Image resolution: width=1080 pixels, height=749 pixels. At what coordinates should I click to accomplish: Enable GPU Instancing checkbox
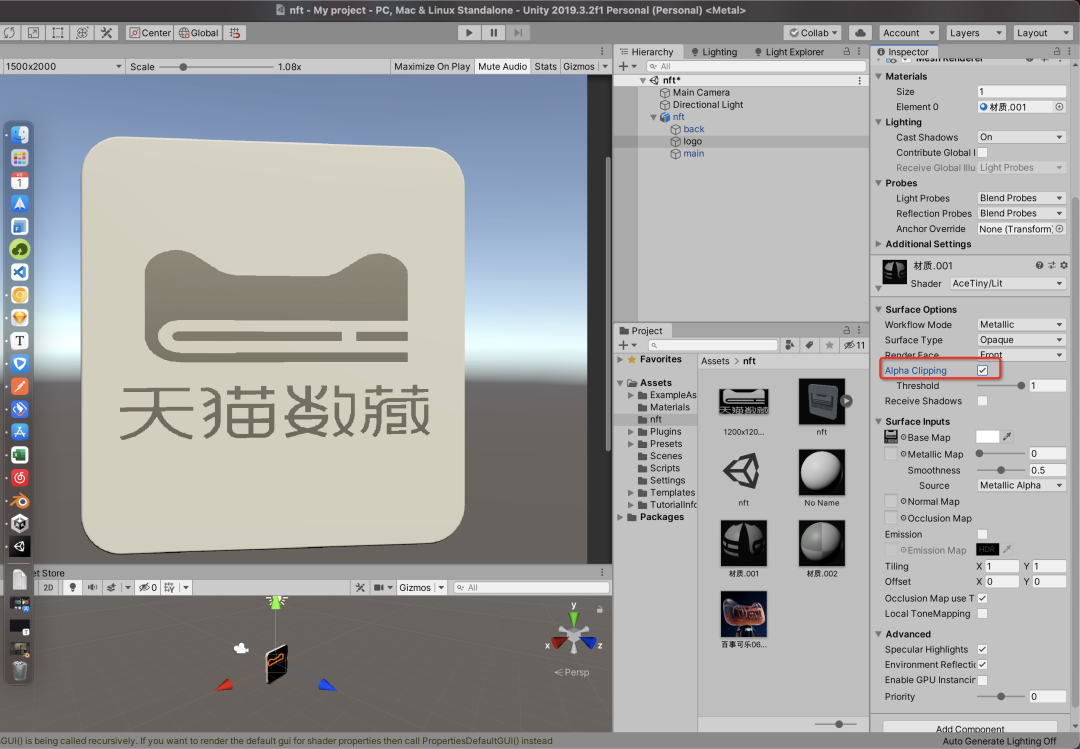(x=983, y=680)
